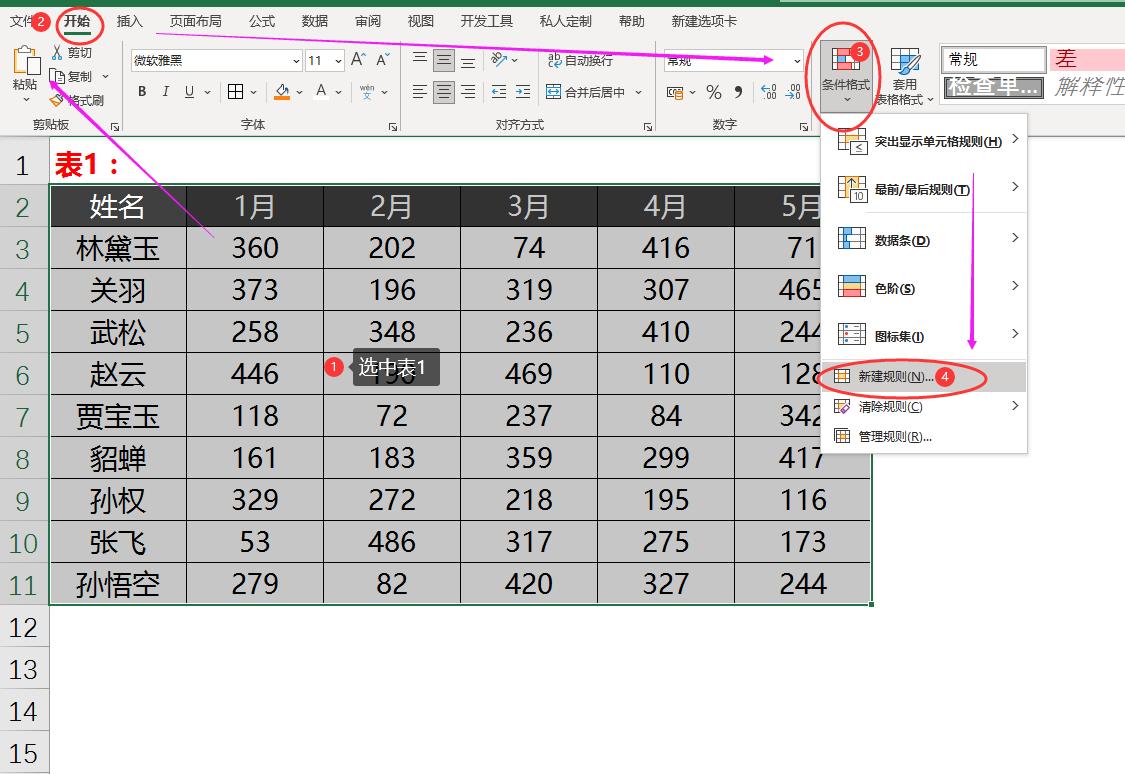Open 套用表格格式 table format gallery

[x=905, y=75]
